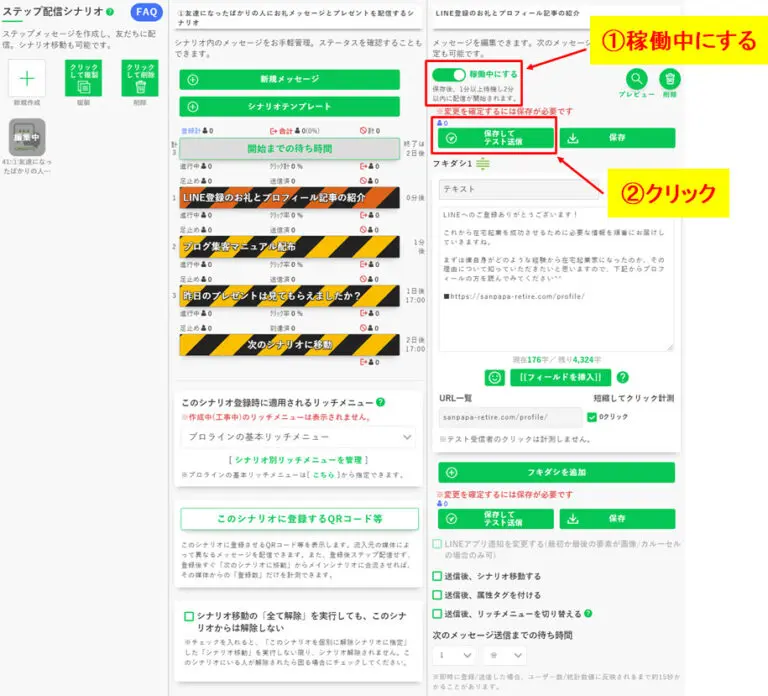Open the wait time unit dropdown
The image size is (768, 696).
tap(505, 655)
